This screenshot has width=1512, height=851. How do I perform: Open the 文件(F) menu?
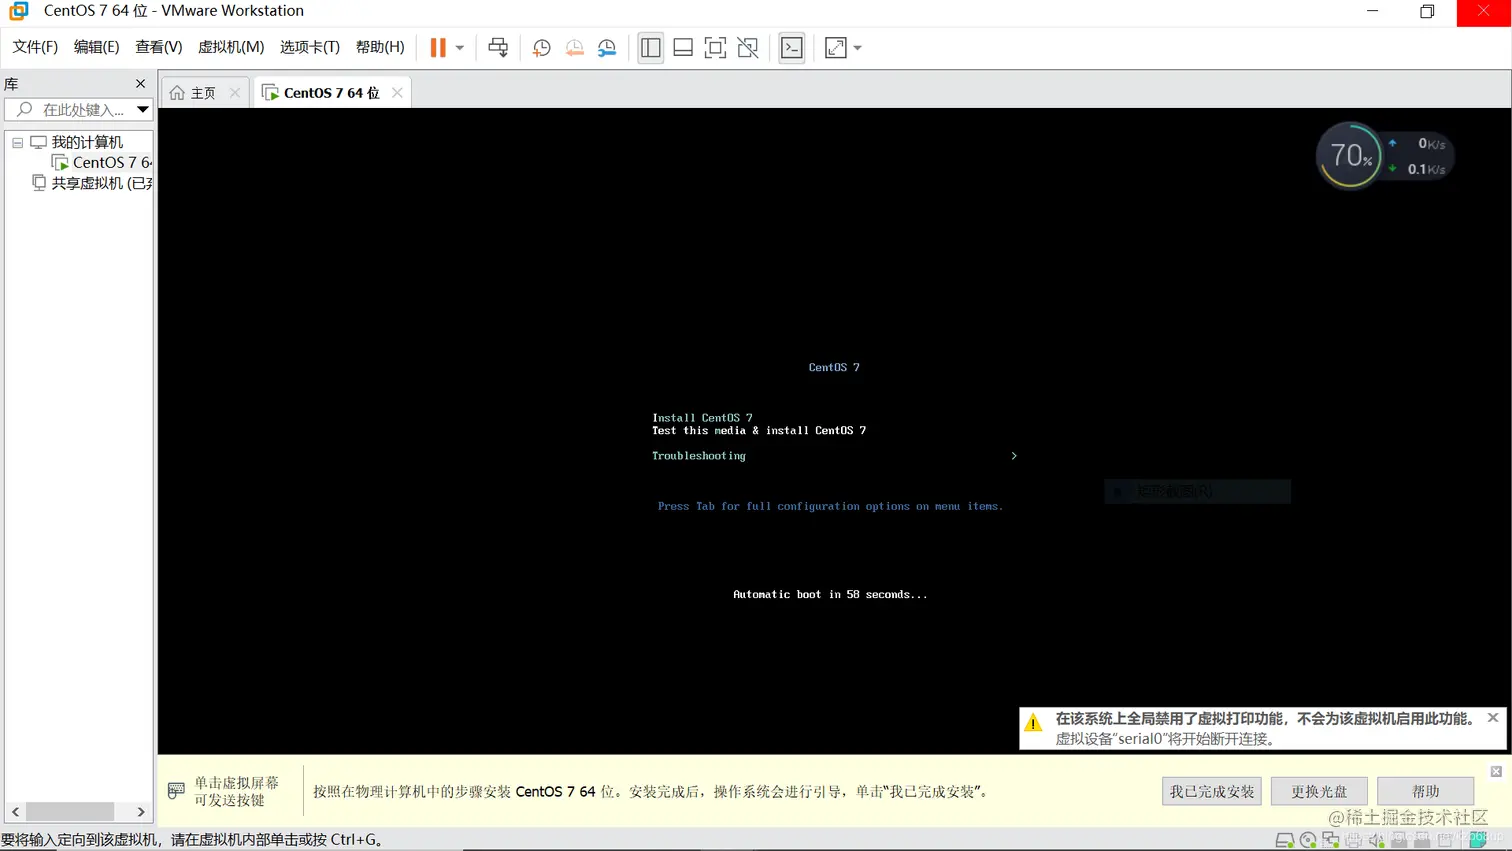pyautogui.click(x=35, y=47)
